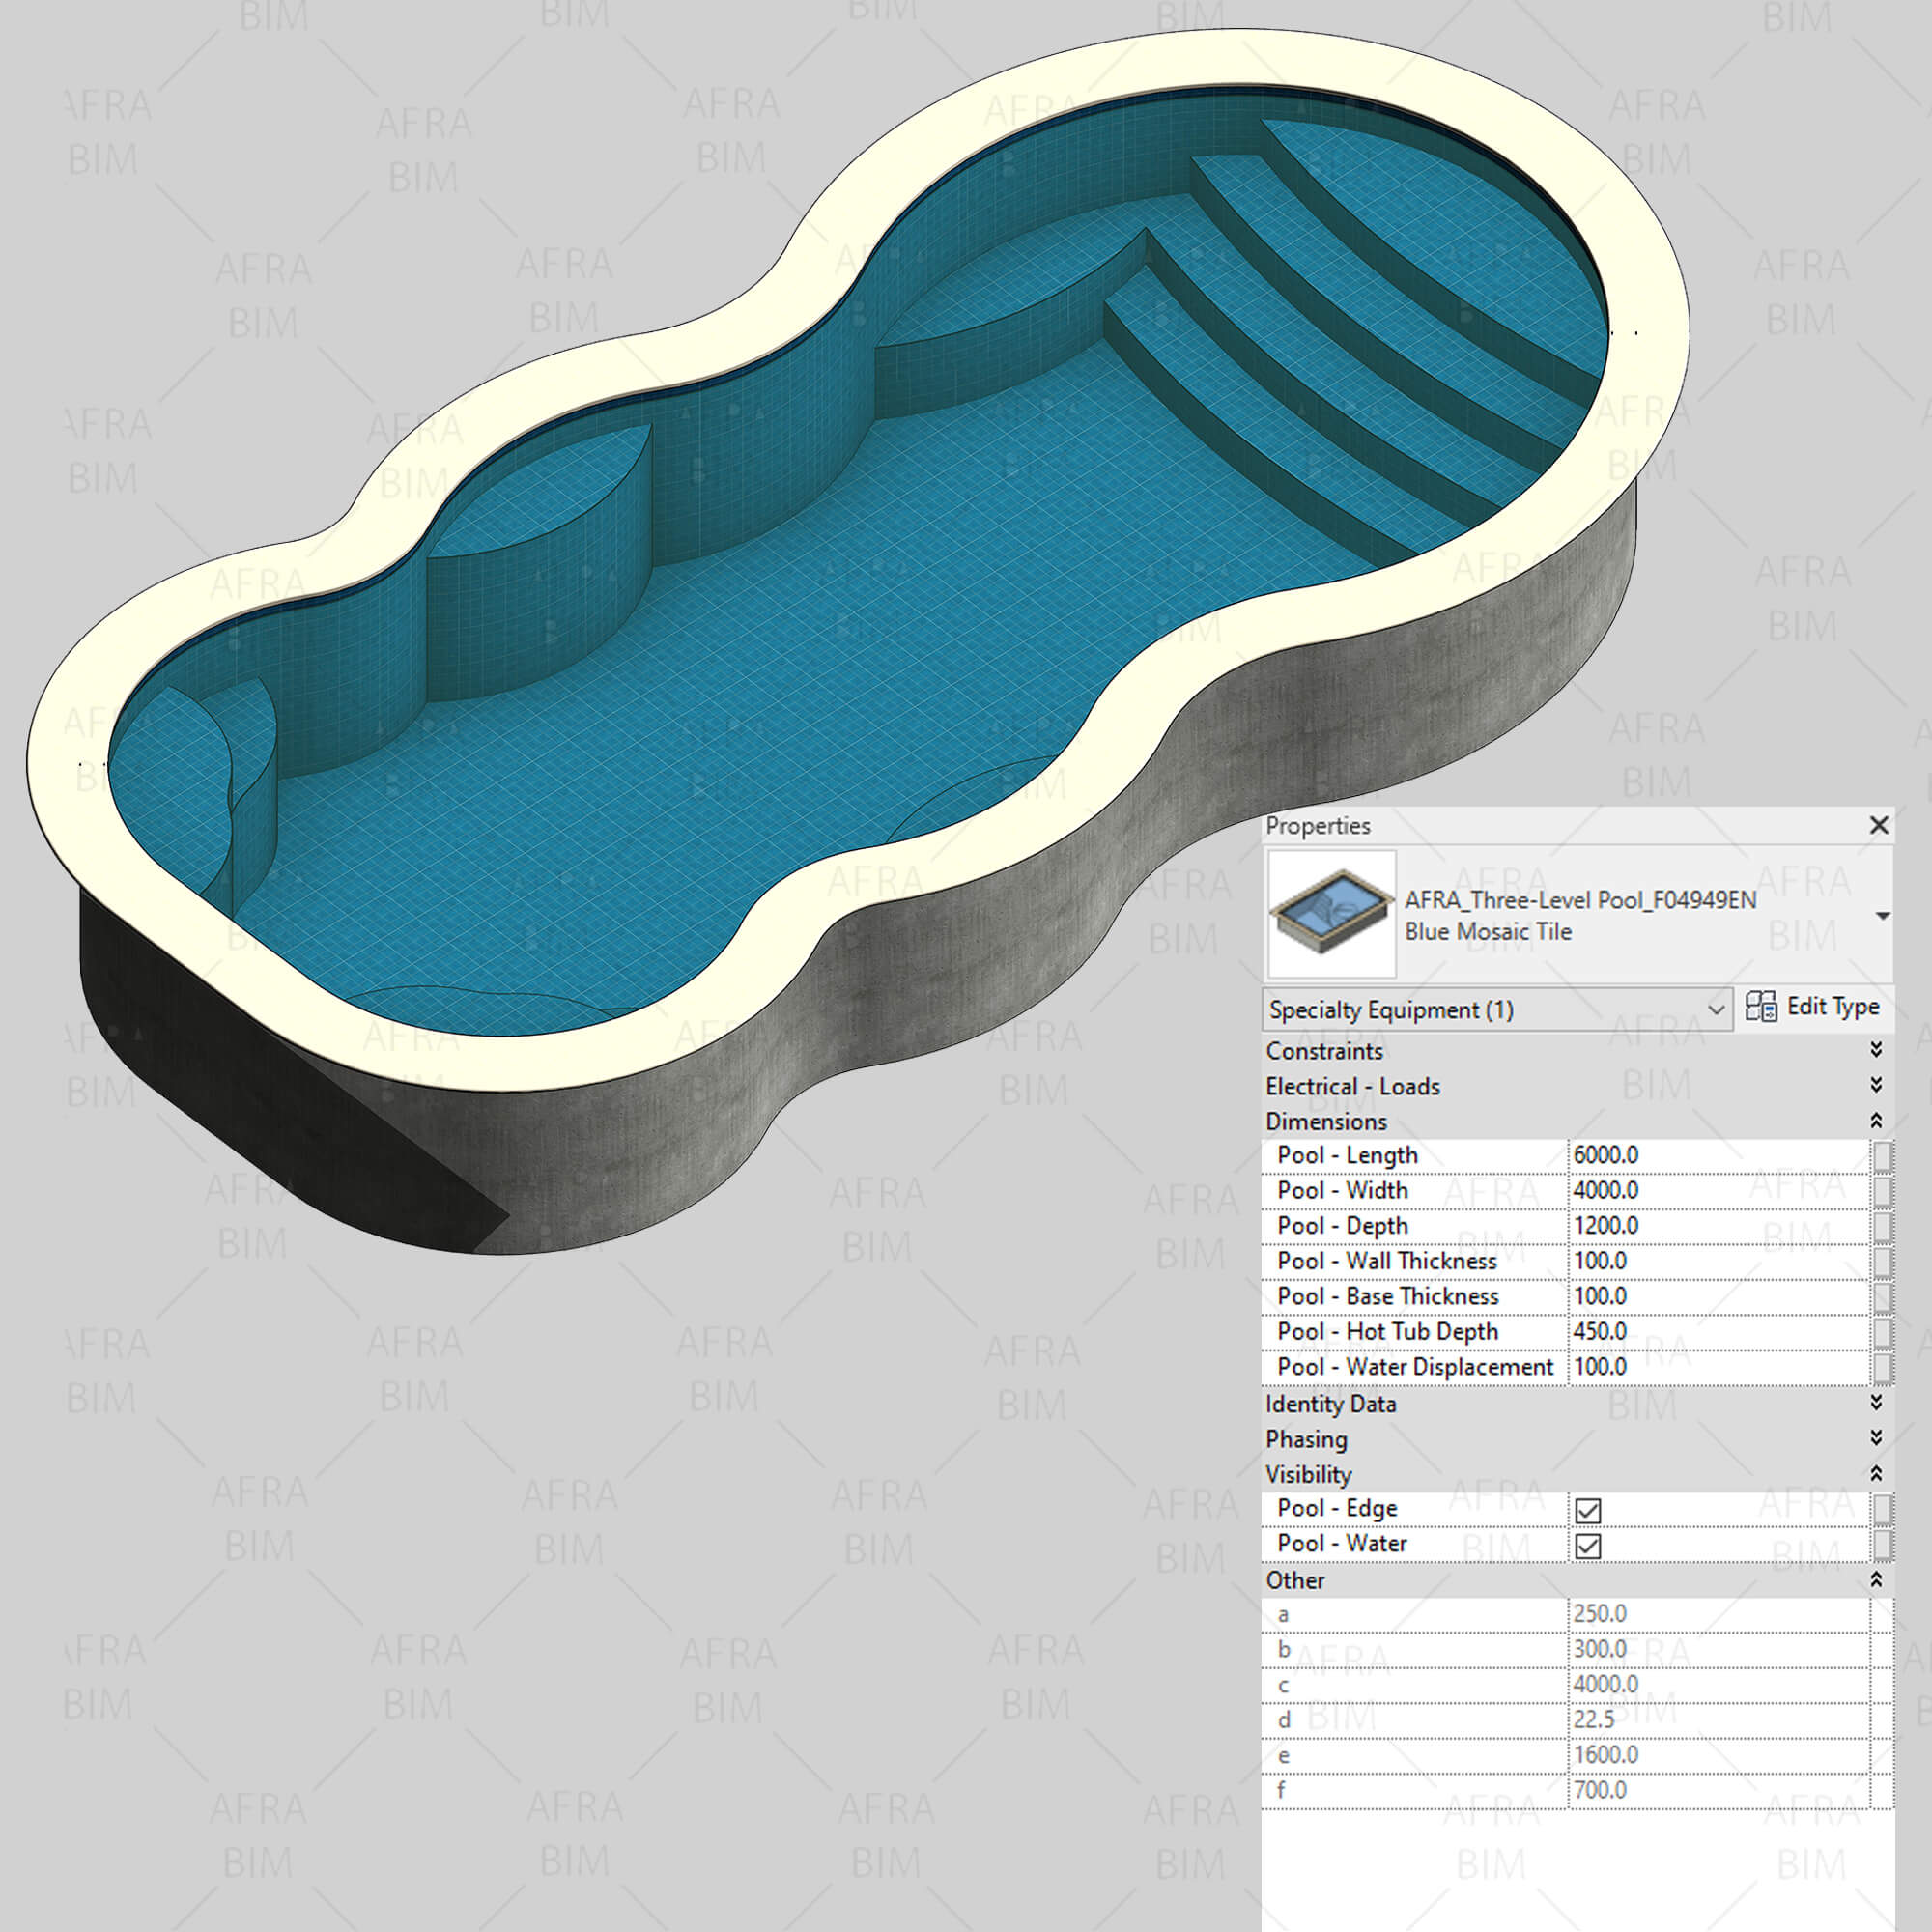Click associate parameter button for Pool - Edge
This screenshot has width=1932, height=1932.
[x=1882, y=1509]
